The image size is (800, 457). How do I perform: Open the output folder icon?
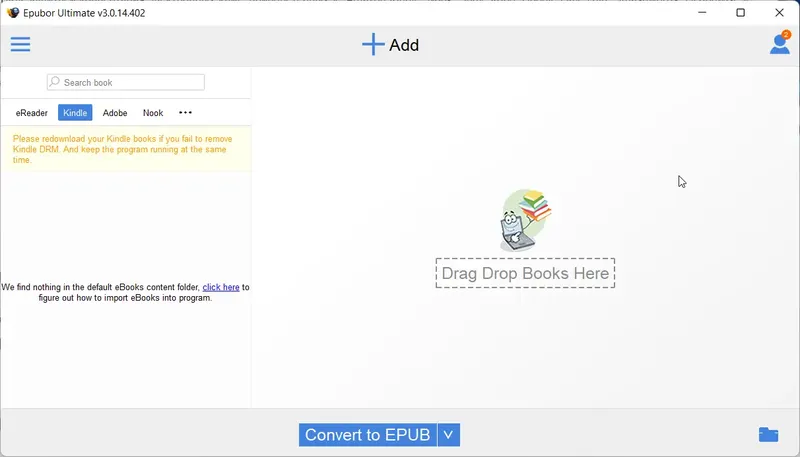pos(768,435)
